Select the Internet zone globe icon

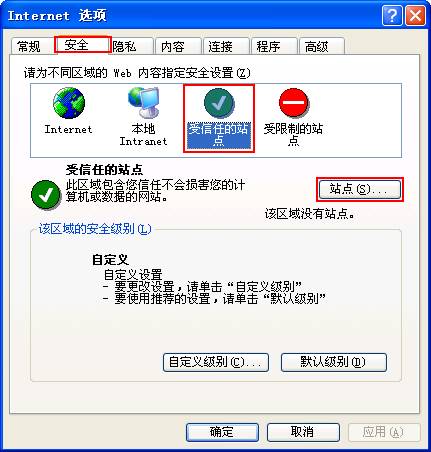69,103
